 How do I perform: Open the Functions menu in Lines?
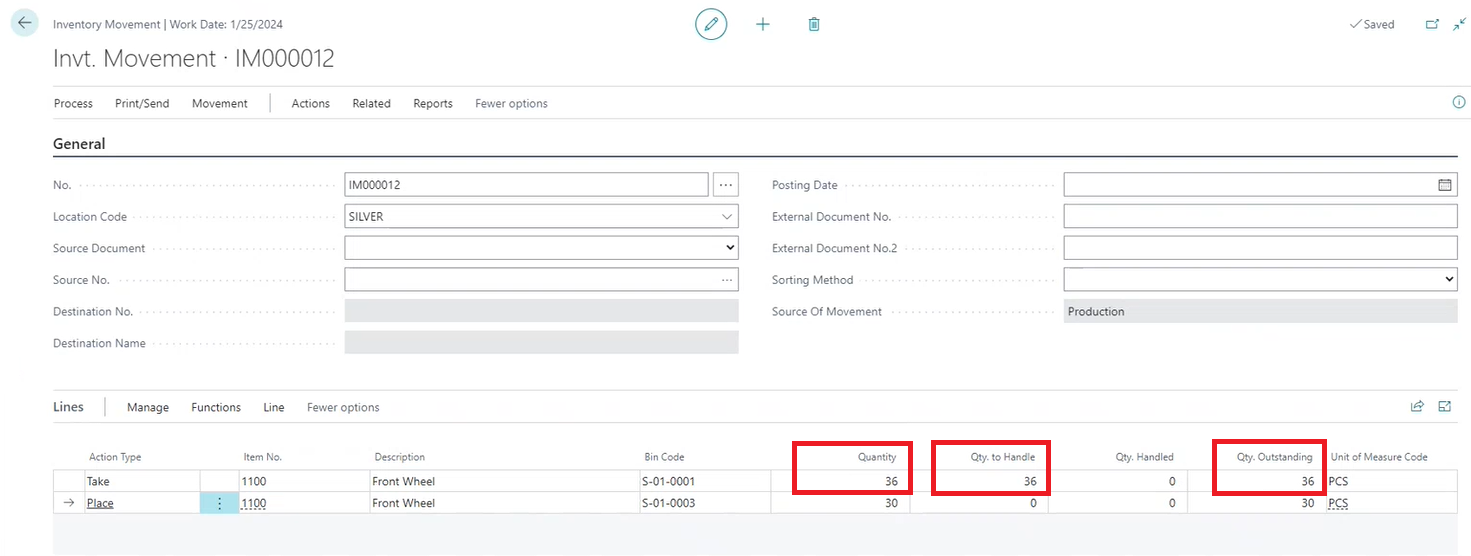click(x=216, y=408)
